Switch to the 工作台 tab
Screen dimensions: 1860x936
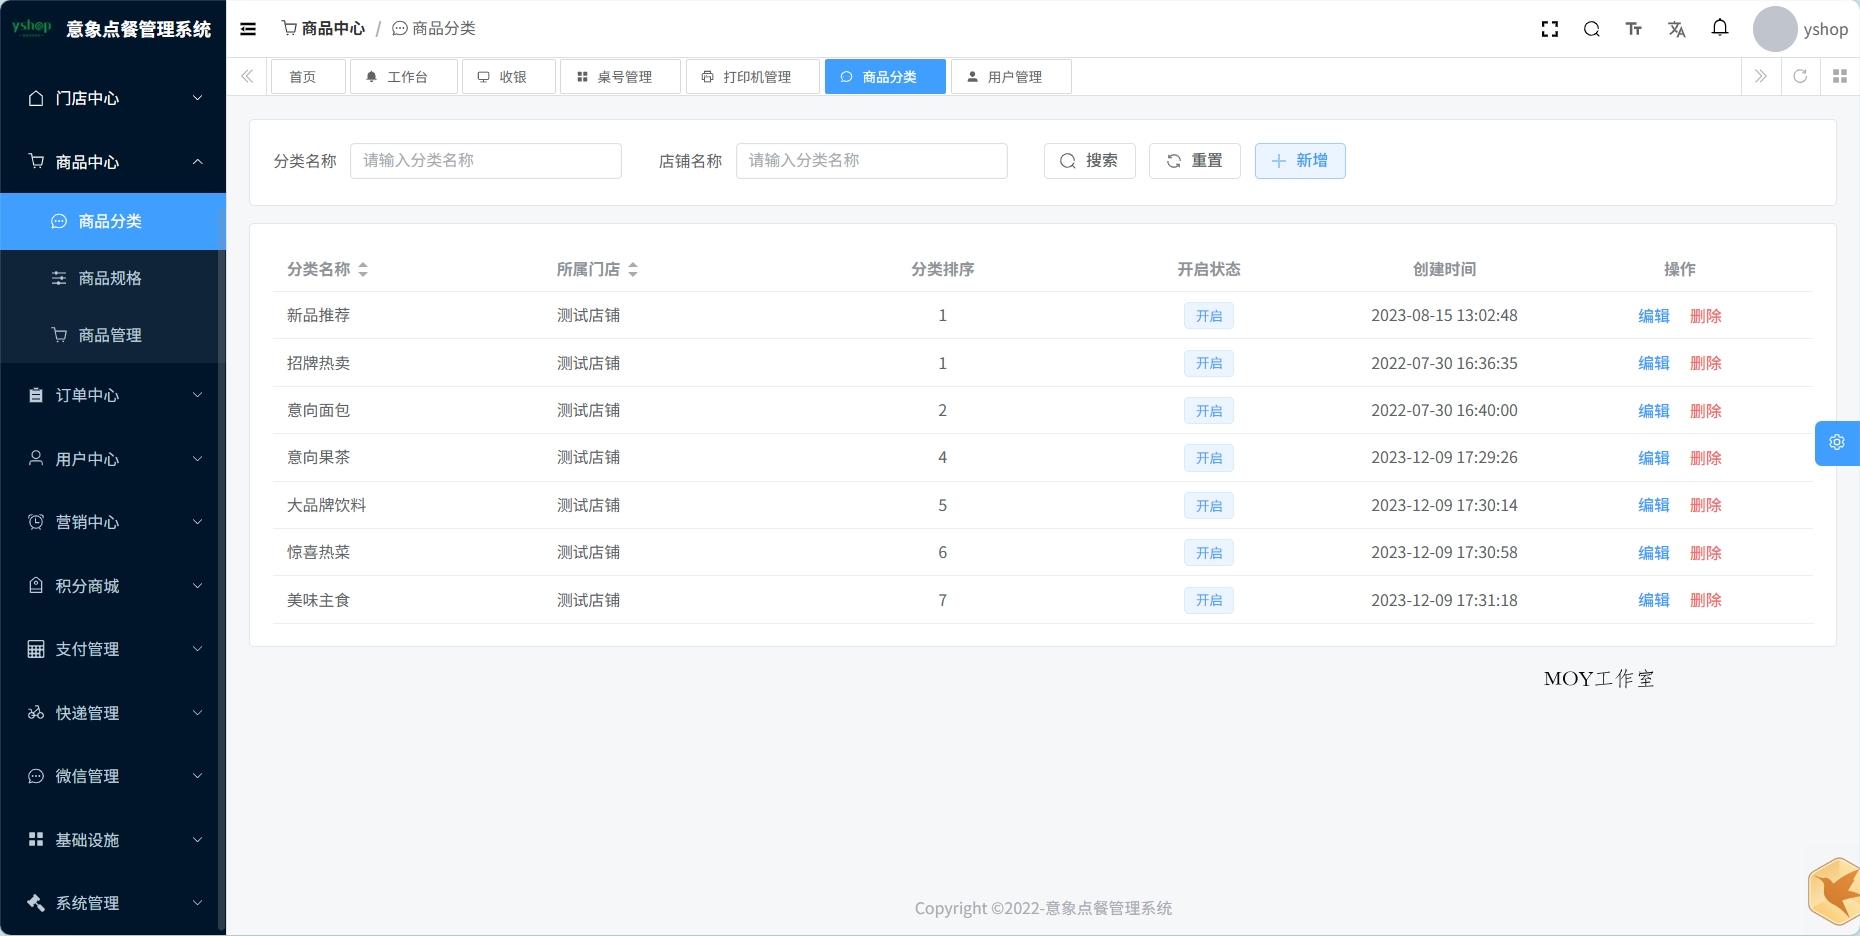pos(403,76)
